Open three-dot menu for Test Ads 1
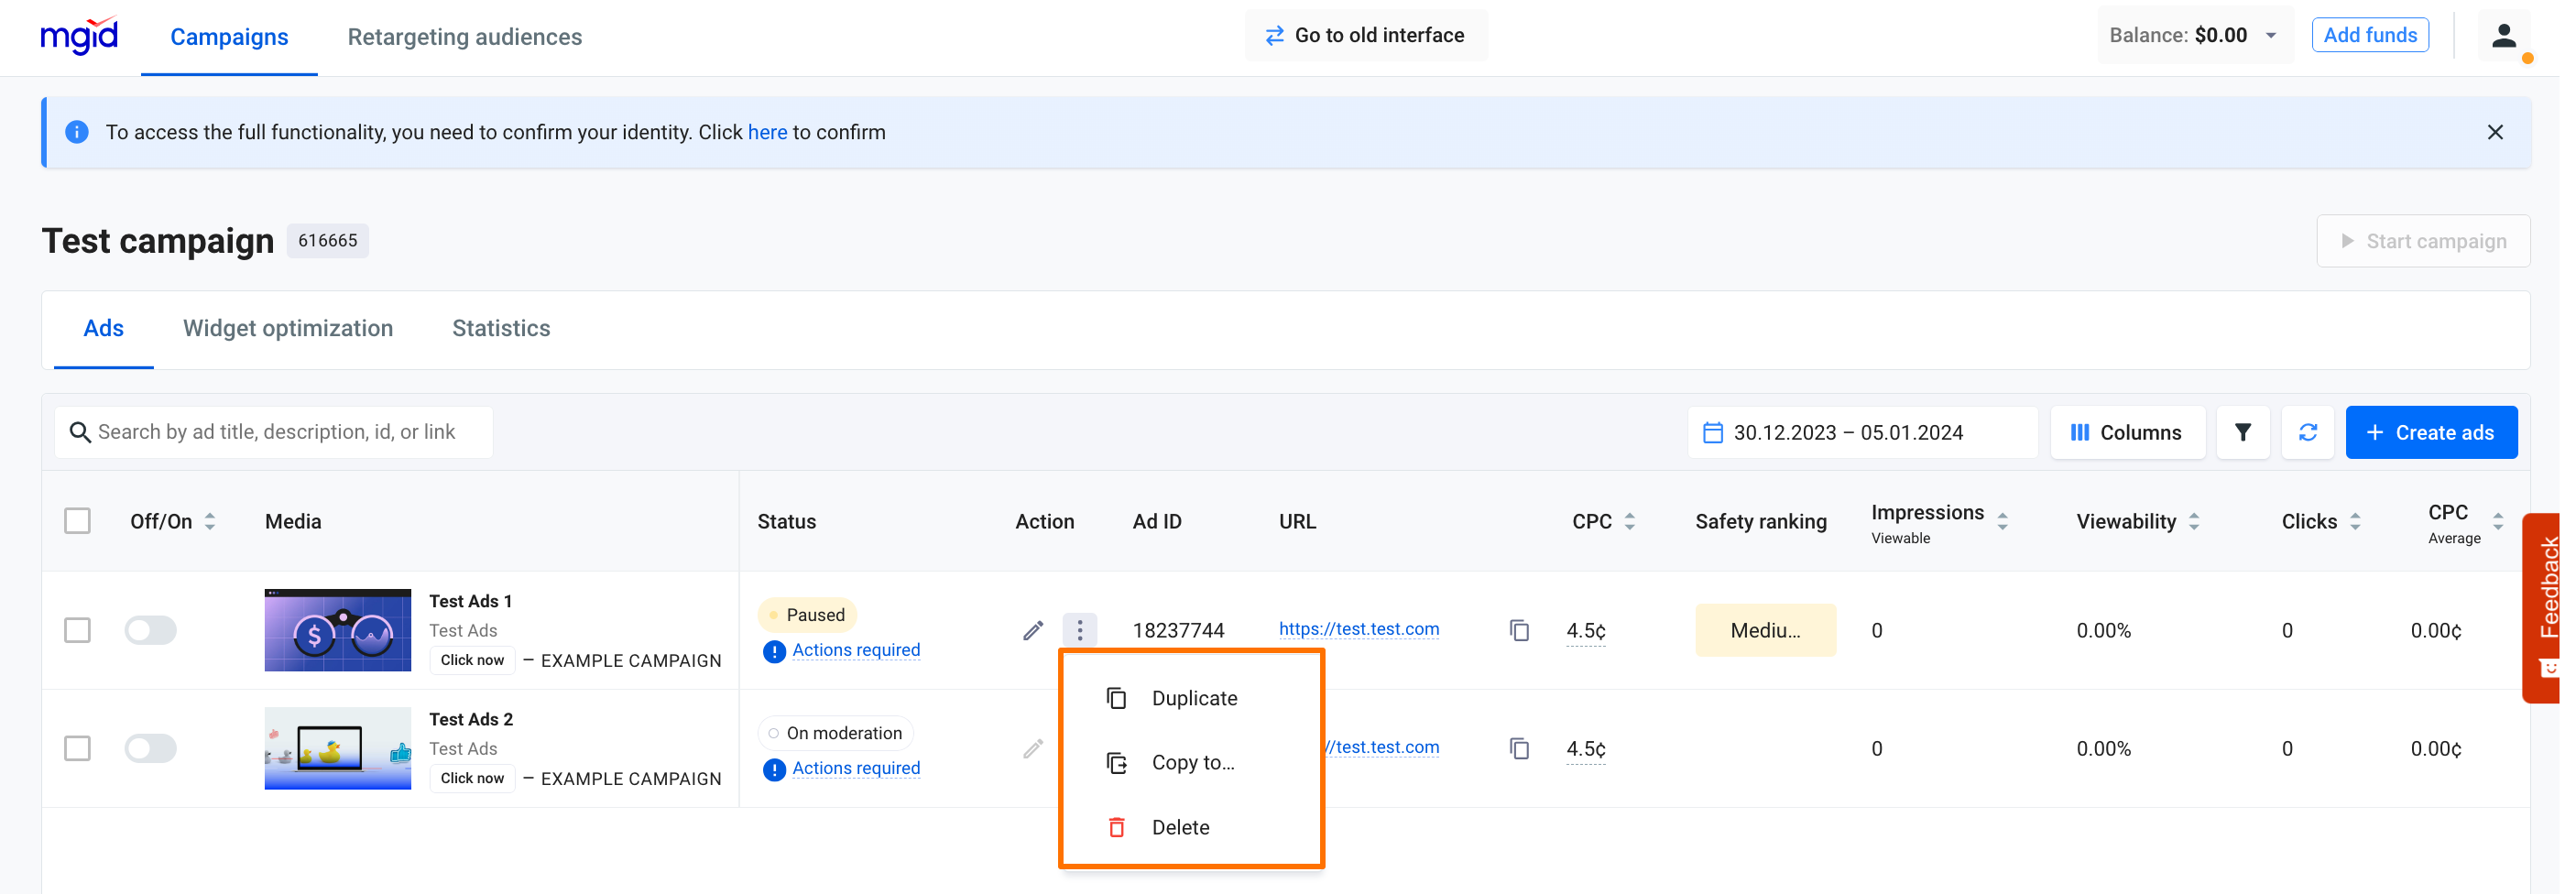This screenshot has width=2576, height=894. click(1079, 630)
